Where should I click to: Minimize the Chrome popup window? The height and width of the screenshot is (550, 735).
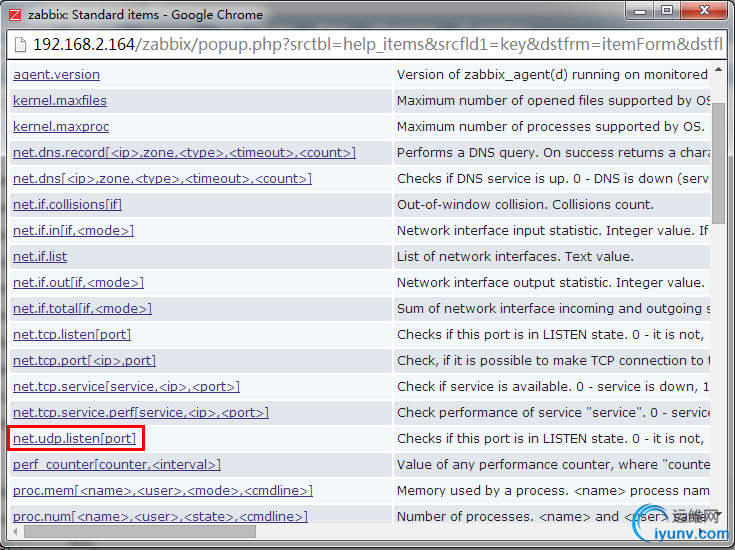tap(640, 11)
